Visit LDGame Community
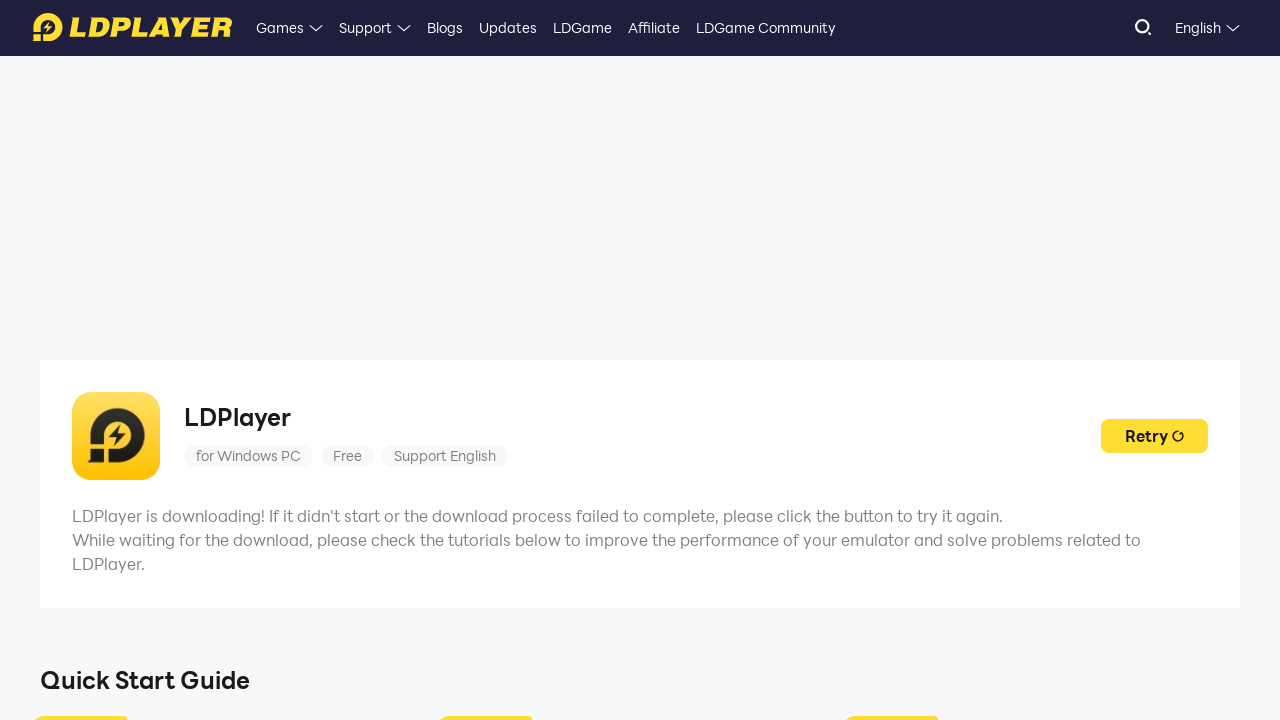Image resolution: width=1280 pixels, height=720 pixels. click(766, 28)
